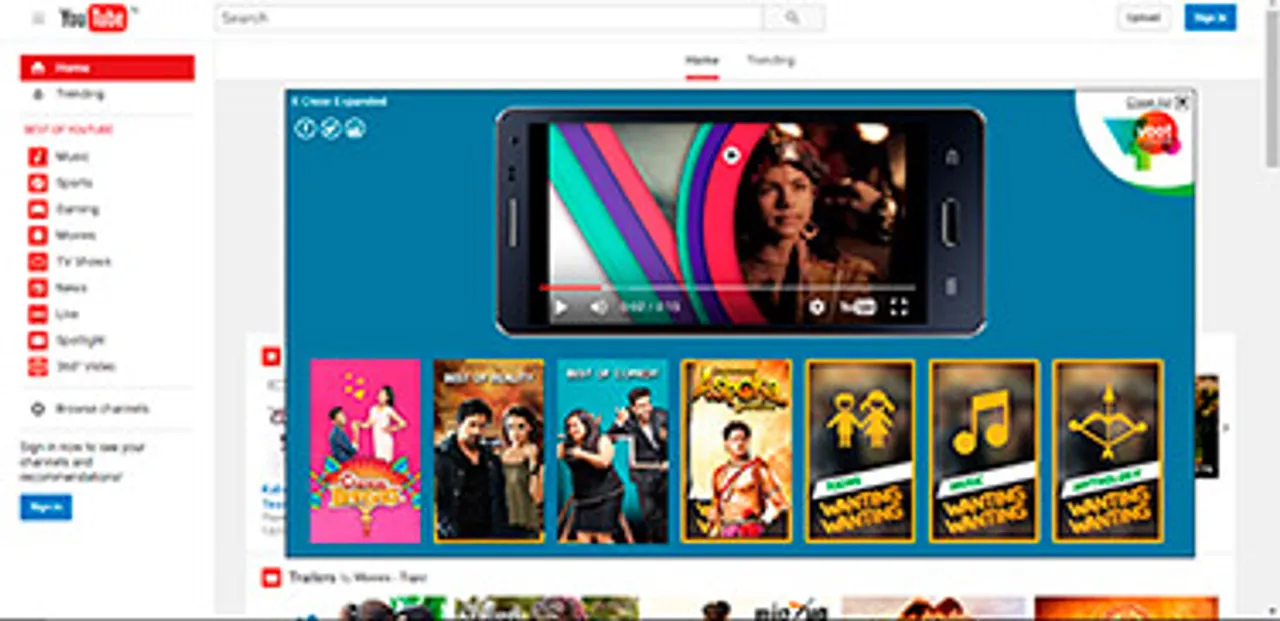Image resolution: width=1280 pixels, height=621 pixels.
Task: Click Sign in button in header
Action: (1210, 18)
